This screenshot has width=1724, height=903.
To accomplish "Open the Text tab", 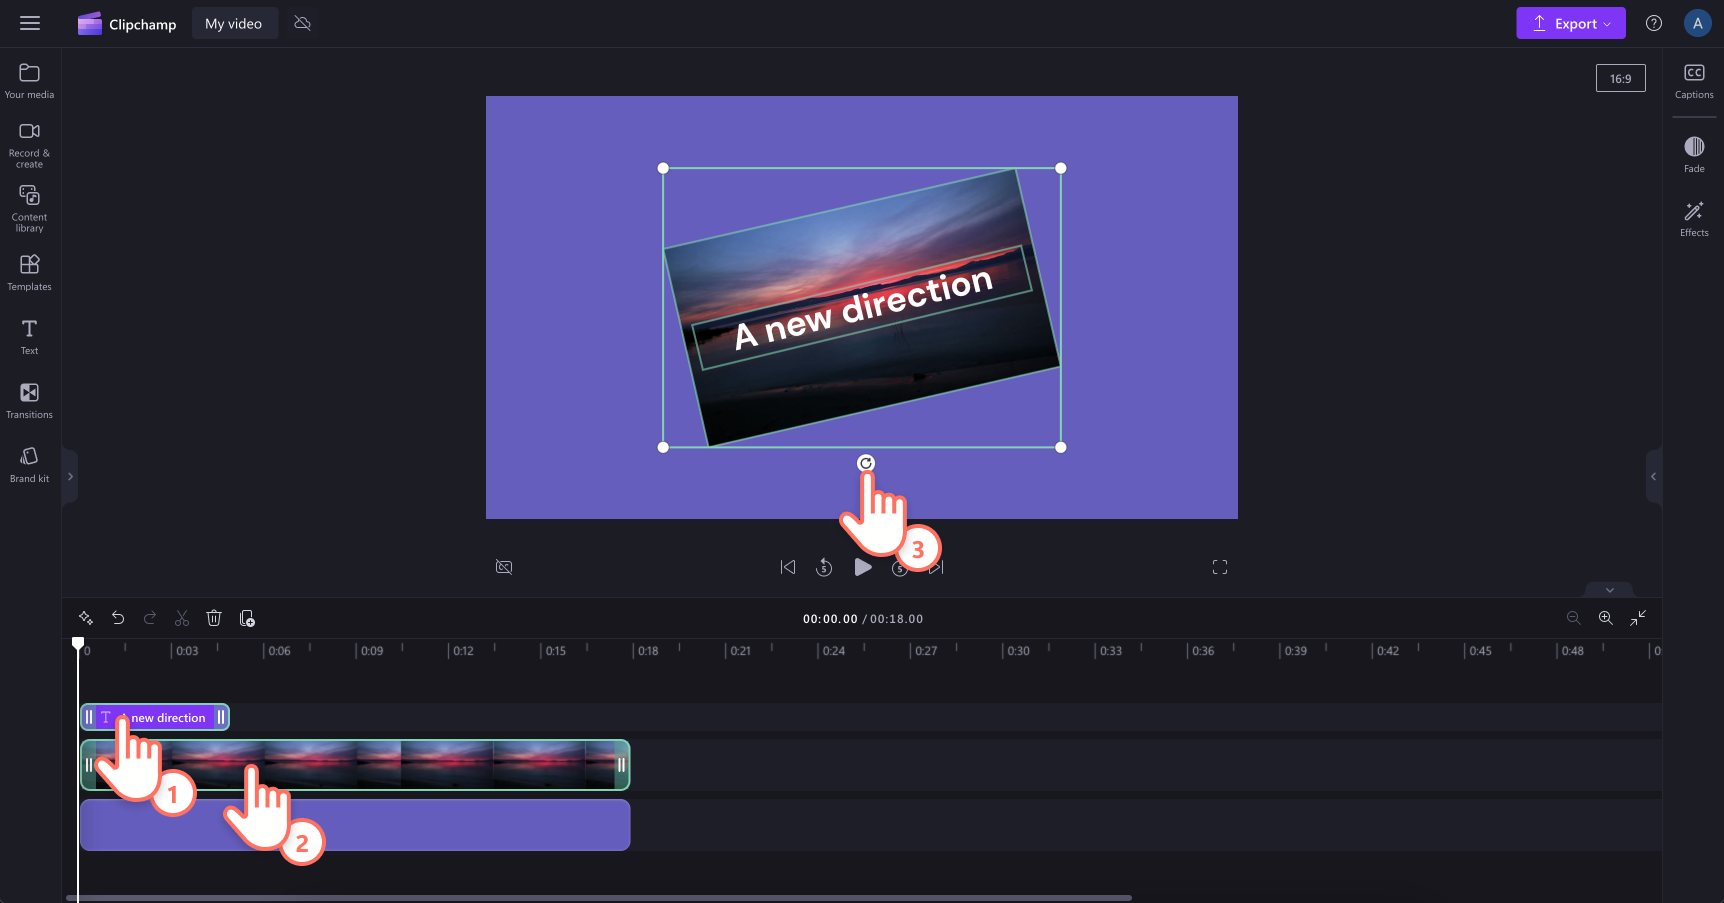I will [x=30, y=337].
